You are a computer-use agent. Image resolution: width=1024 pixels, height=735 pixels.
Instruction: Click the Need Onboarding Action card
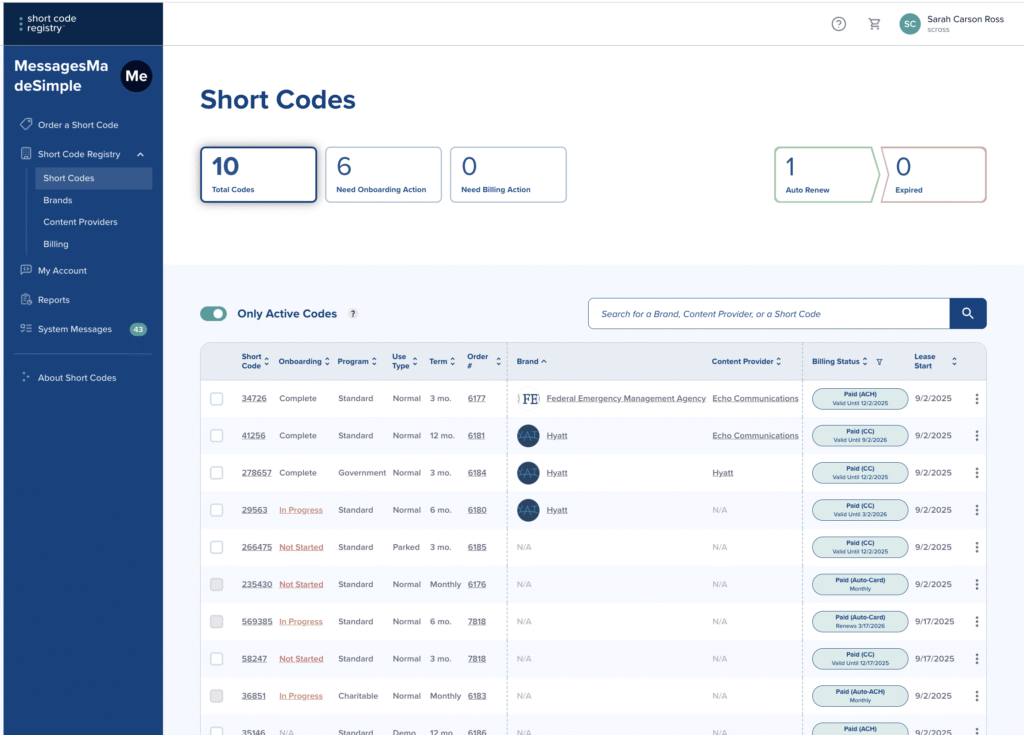(383, 175)
